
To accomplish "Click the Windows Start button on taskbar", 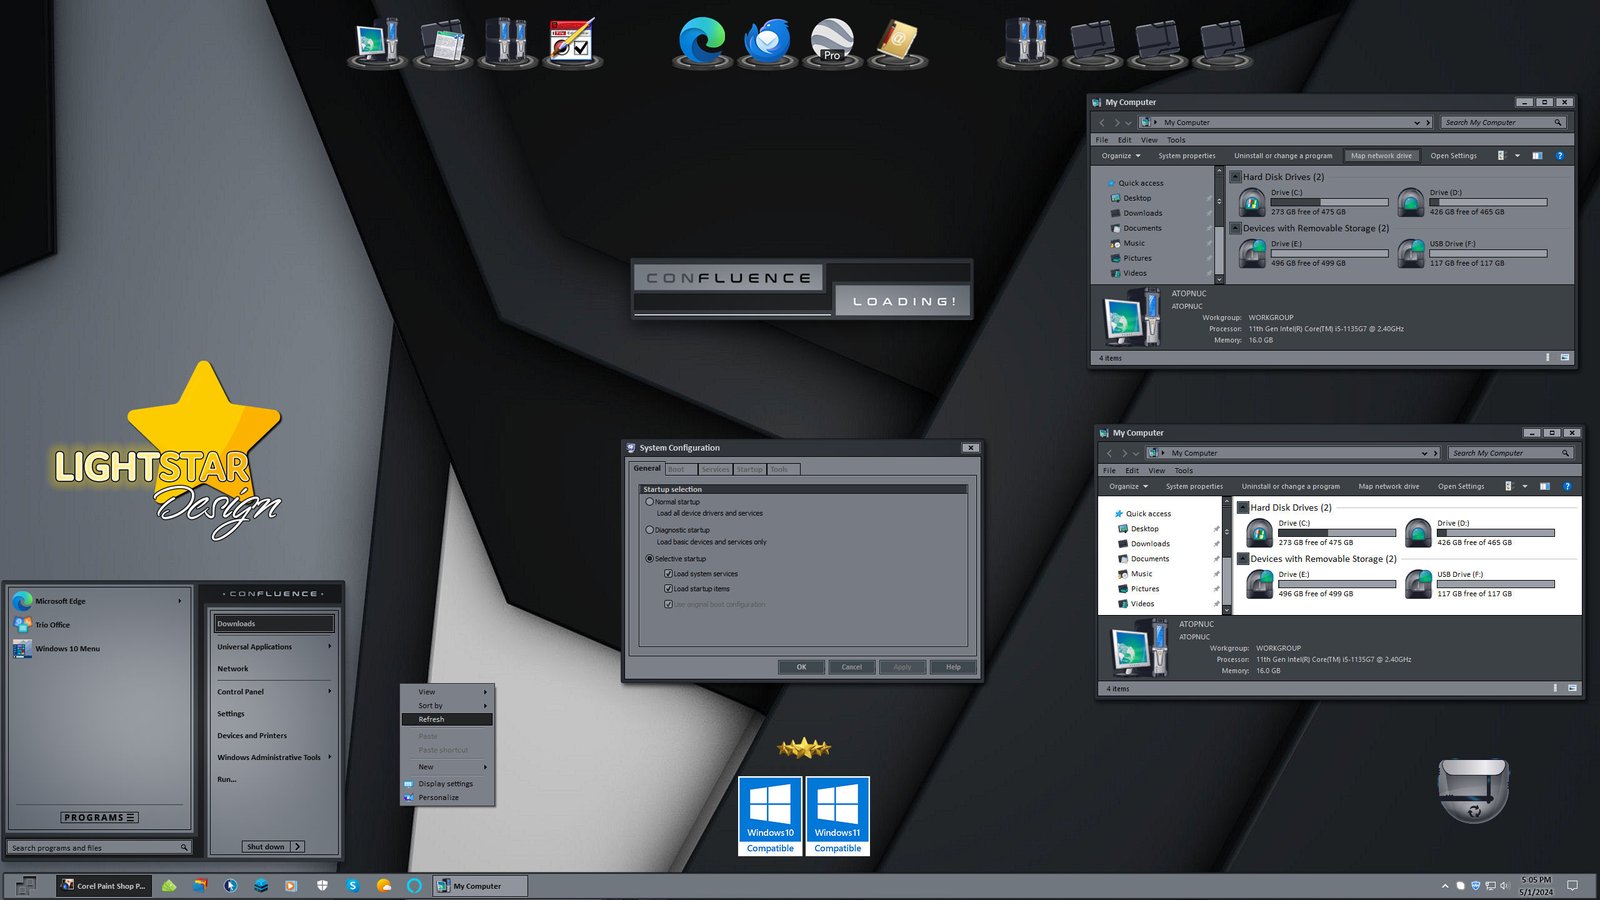I will (26, 885).
